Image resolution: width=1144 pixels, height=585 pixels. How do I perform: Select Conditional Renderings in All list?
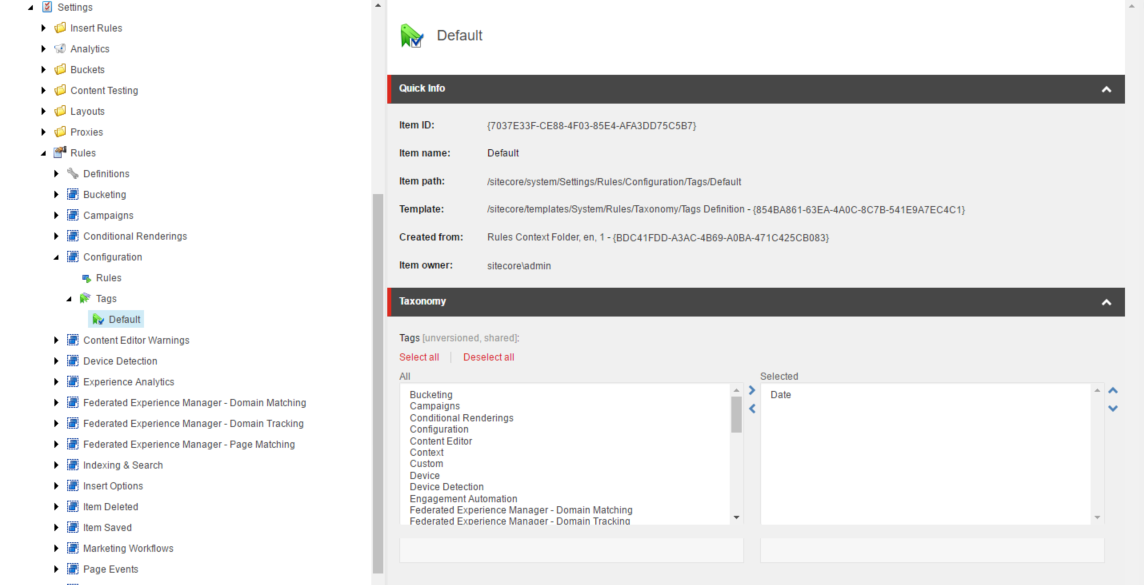coord(461,418)
